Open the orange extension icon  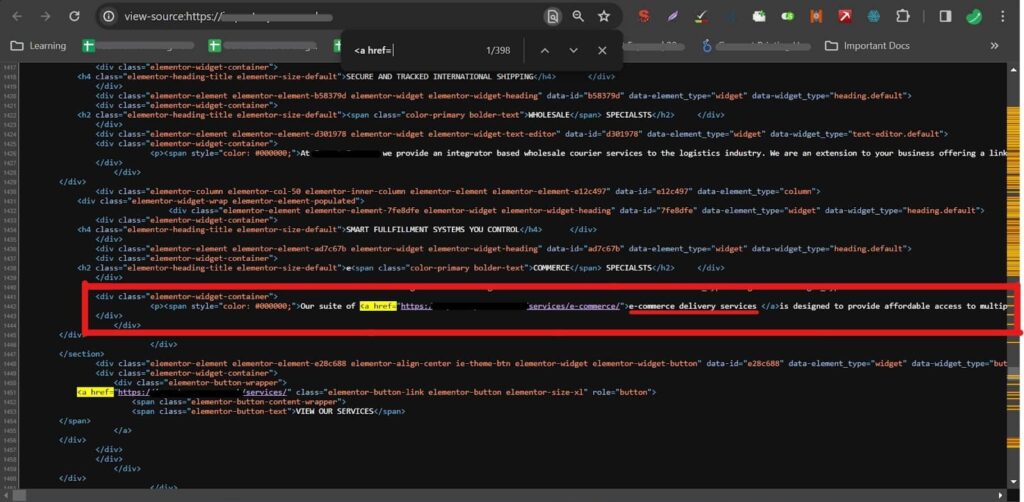(x=816, y=16)
